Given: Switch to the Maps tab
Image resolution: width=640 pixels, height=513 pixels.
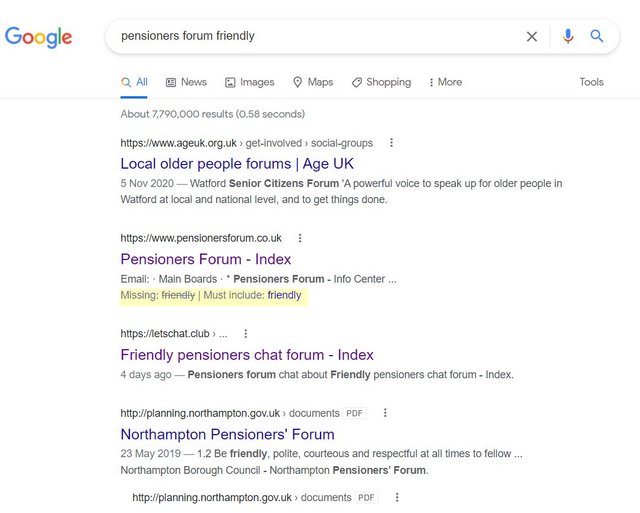Looking at the screenshot, I should [x=313, y=82].
